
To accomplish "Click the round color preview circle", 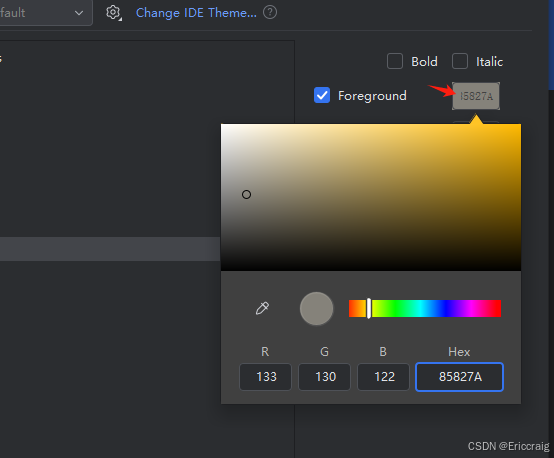I will pos(316,309).
